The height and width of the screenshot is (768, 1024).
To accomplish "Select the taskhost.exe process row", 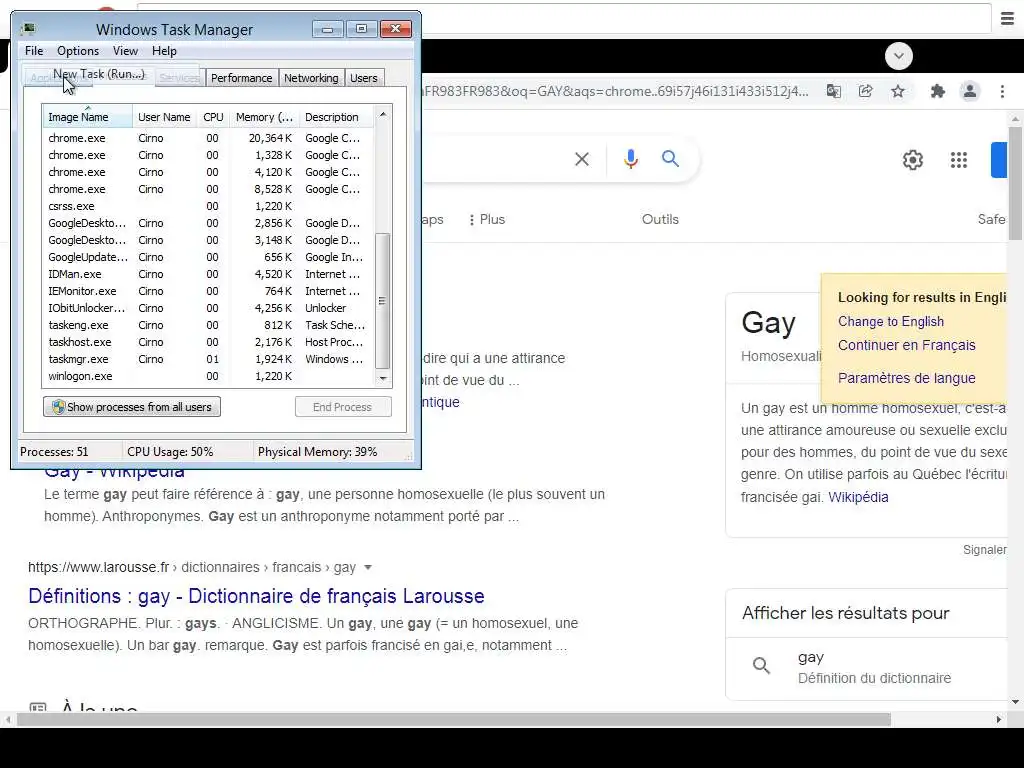I will 209,342.
